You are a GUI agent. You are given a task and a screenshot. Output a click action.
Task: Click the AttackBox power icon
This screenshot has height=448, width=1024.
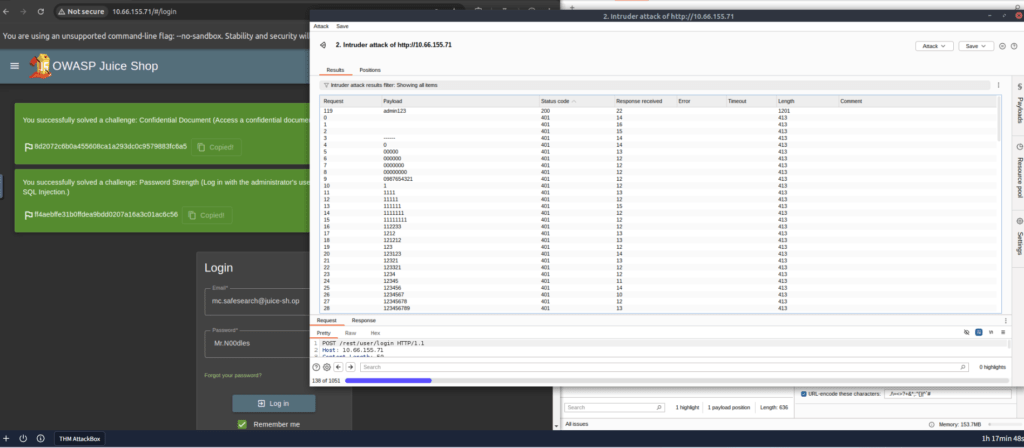(x=23, y=438)
